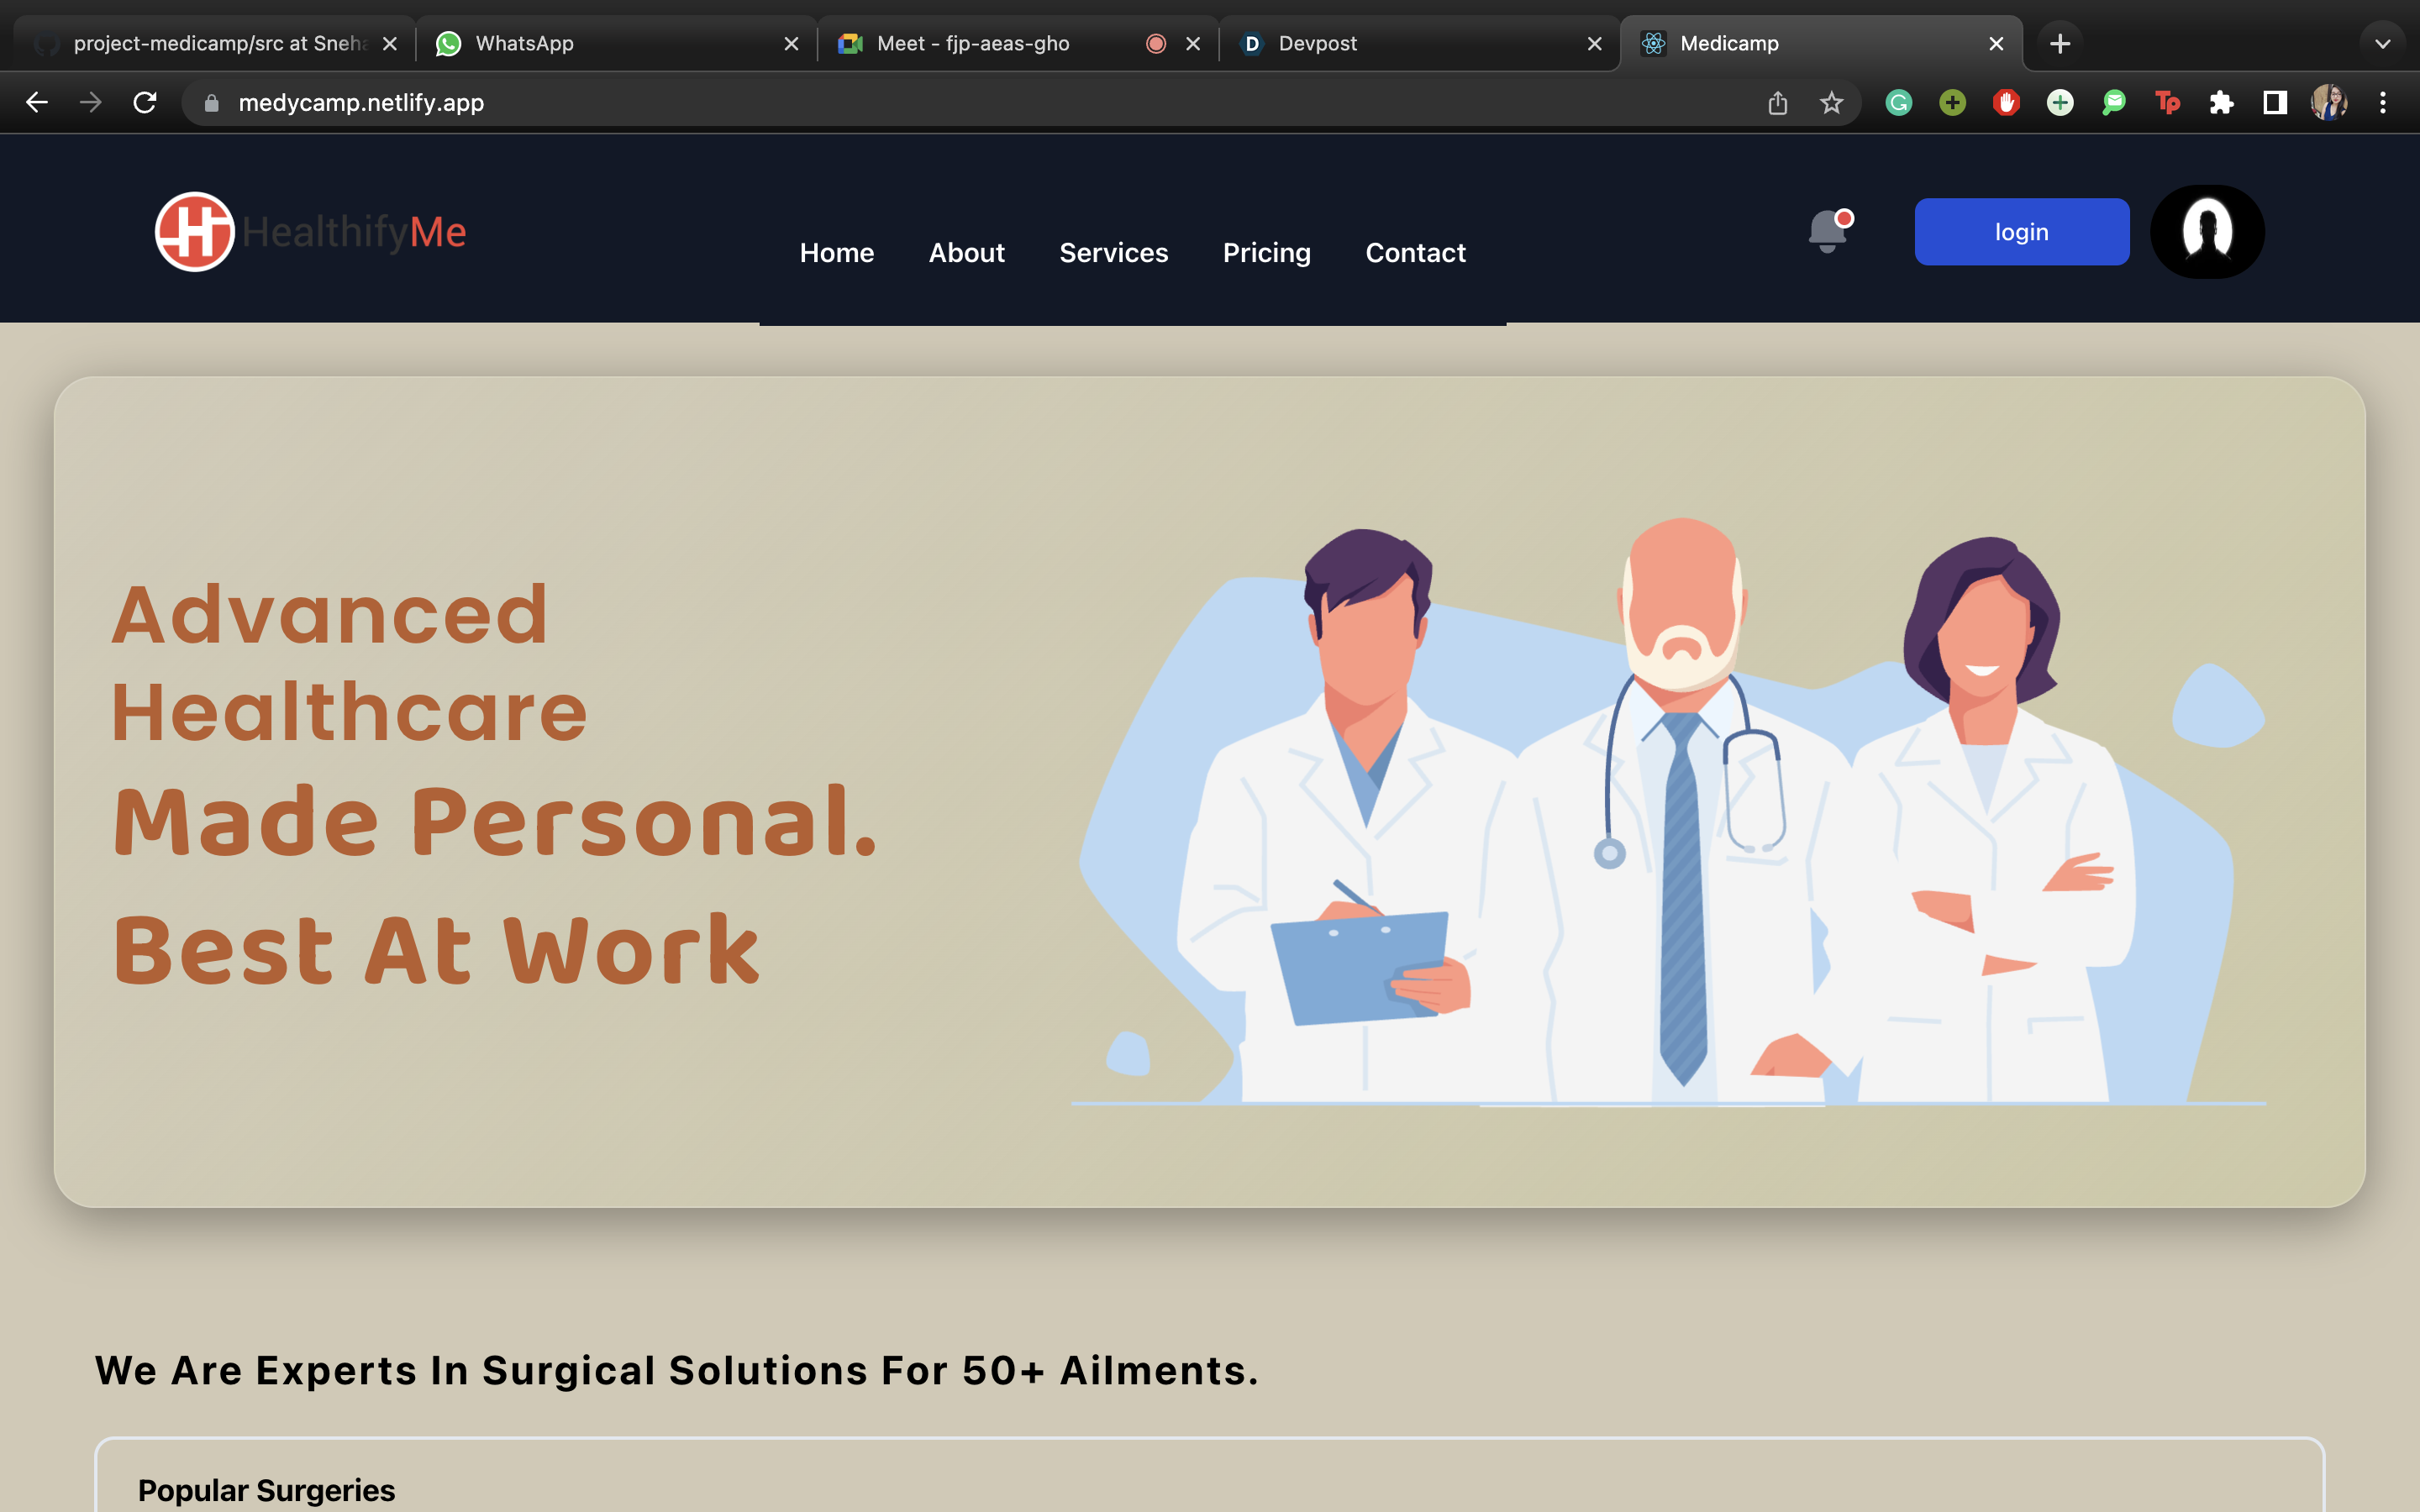Bookmark page with star icon
Screen dimensions: 2420x1512
pyautogui.click(x=1831, y=102)
